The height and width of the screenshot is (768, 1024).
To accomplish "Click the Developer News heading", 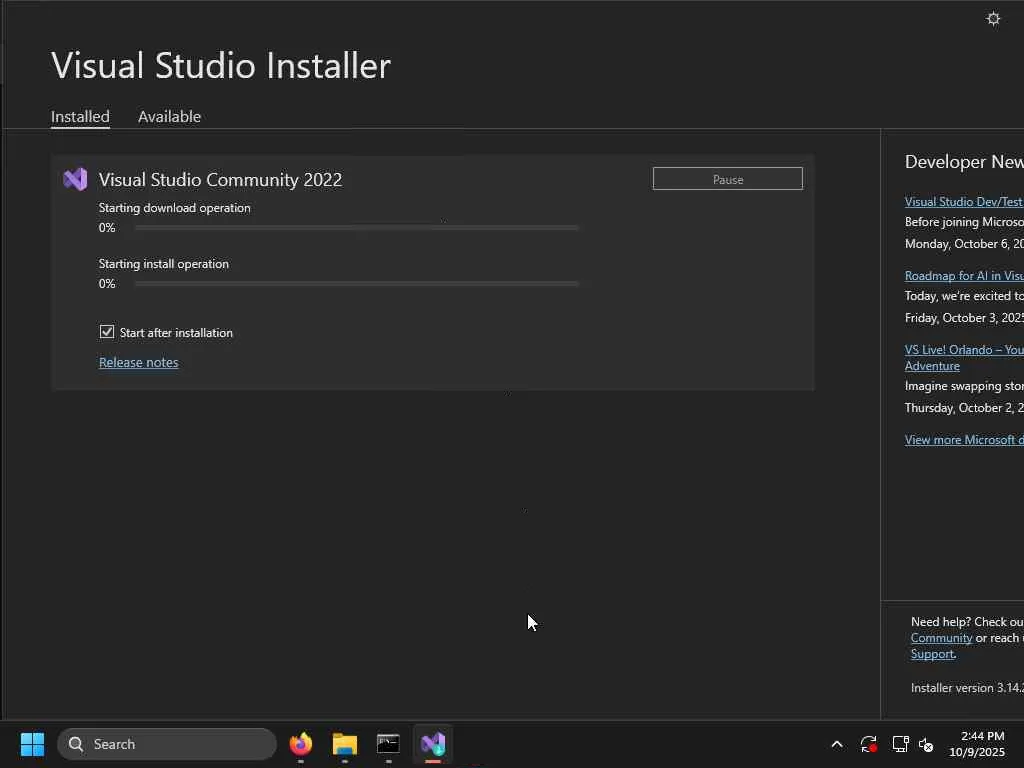I will [x=964, y=161].
